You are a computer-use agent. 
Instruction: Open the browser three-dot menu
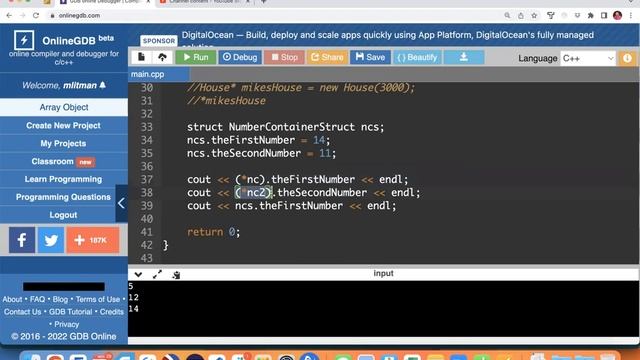(x=631, y=16)
